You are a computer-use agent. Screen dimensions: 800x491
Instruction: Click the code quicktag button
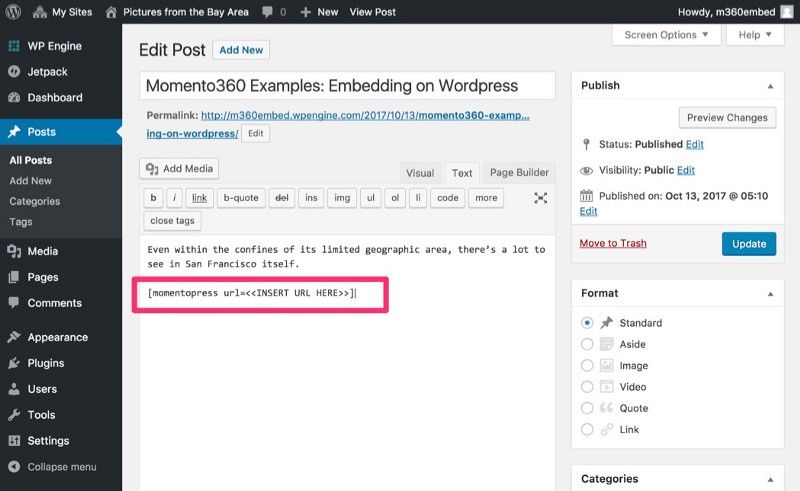[447, 198]
